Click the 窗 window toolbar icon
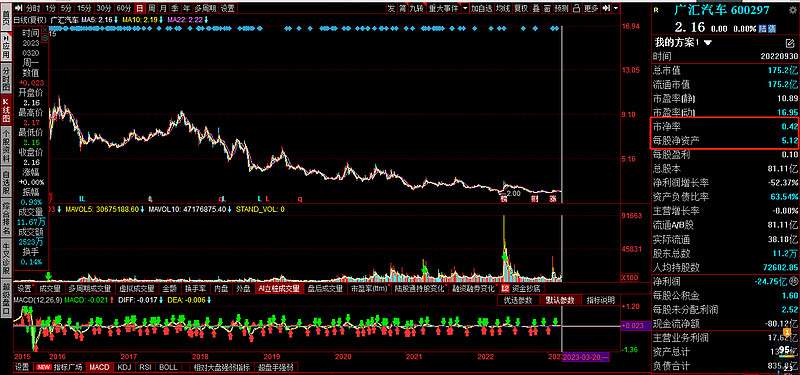The height and width of the screenshot is (375, 800). (x=547, y=8)
